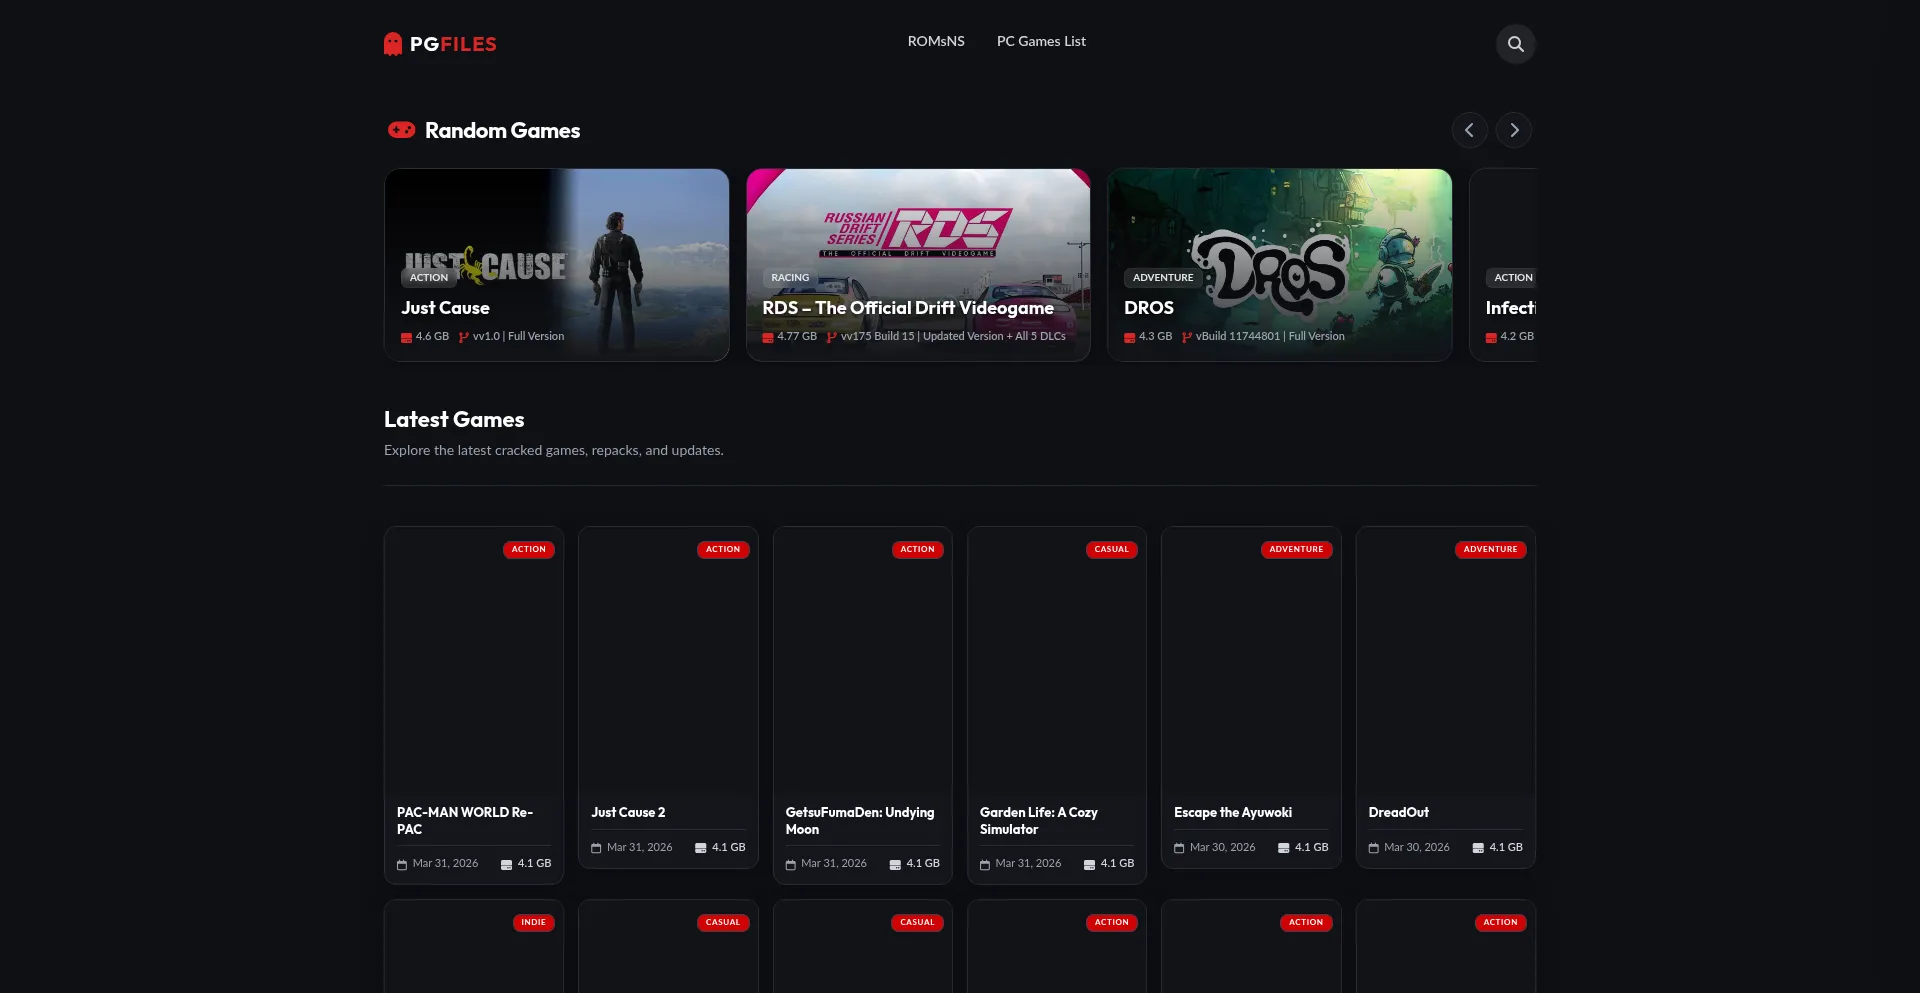Click the version branch icon on Just Cause card

[x=463, y=337]
